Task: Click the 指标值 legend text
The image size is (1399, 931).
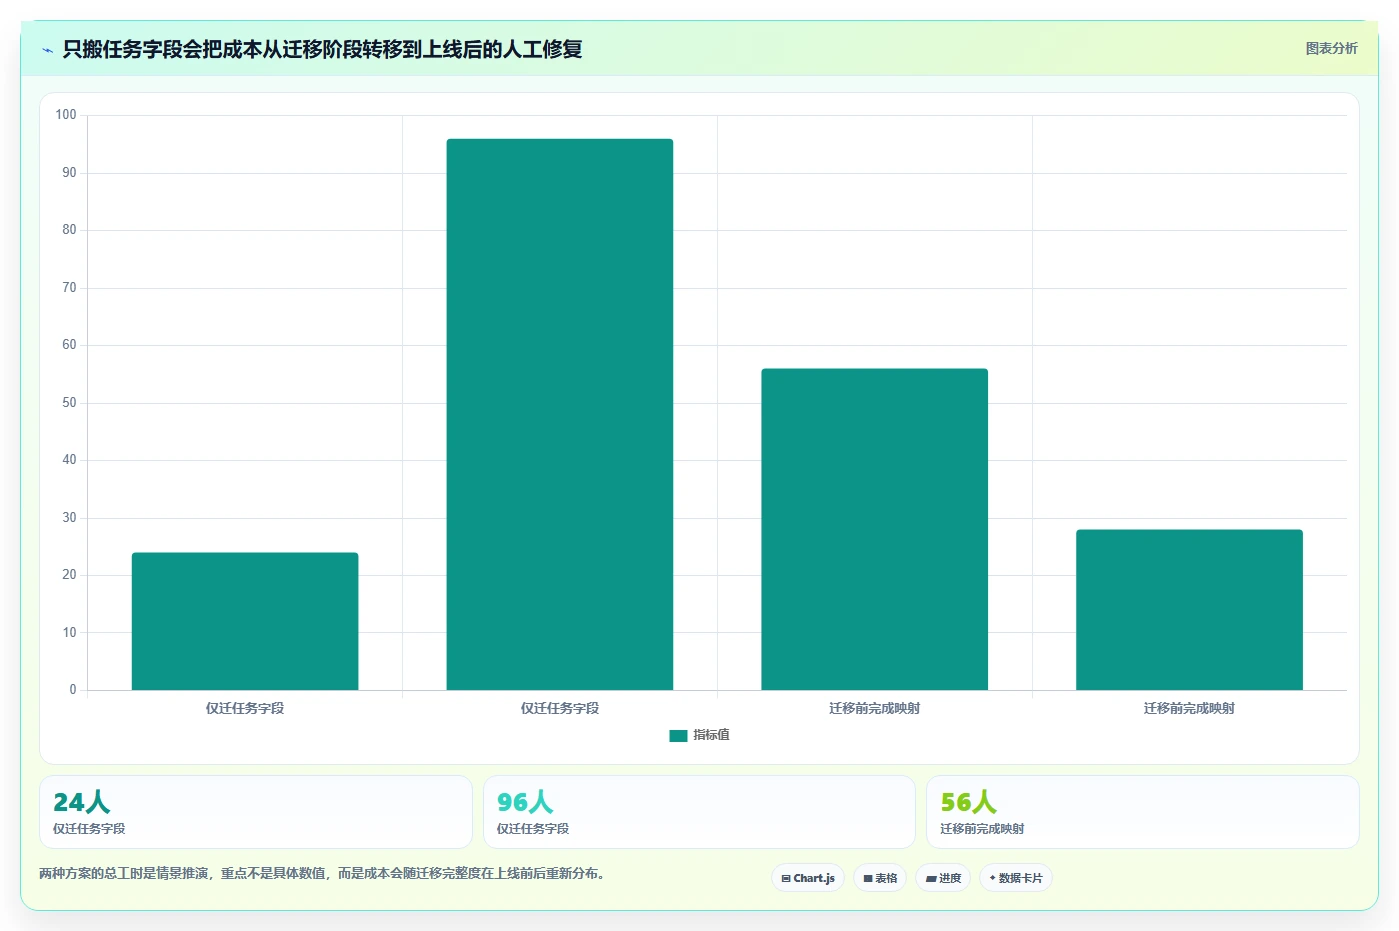Action: tap(711, 735)
